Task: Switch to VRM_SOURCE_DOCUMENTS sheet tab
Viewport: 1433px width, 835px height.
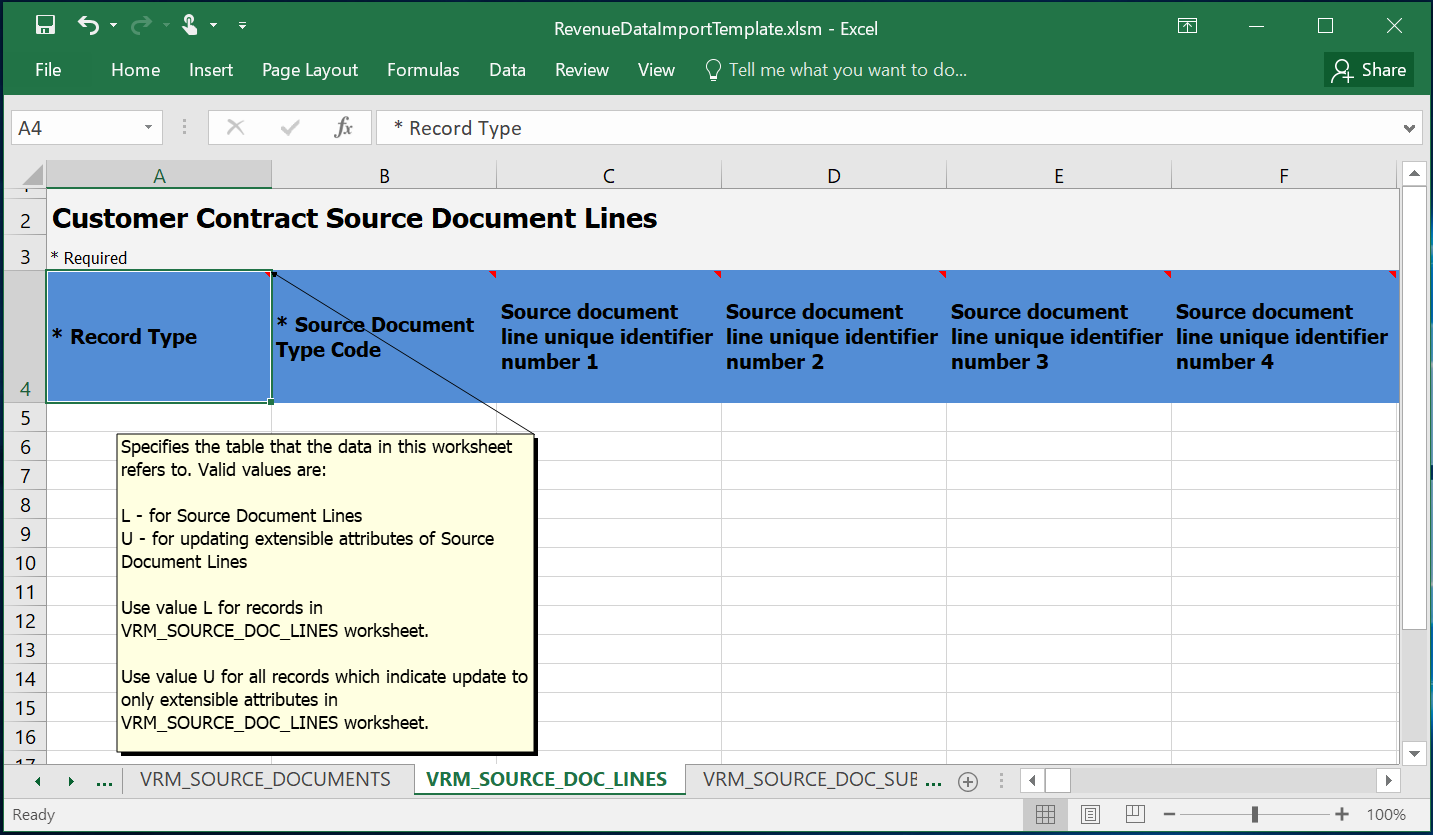Action: pyautogui.click(x=265, y=780)
